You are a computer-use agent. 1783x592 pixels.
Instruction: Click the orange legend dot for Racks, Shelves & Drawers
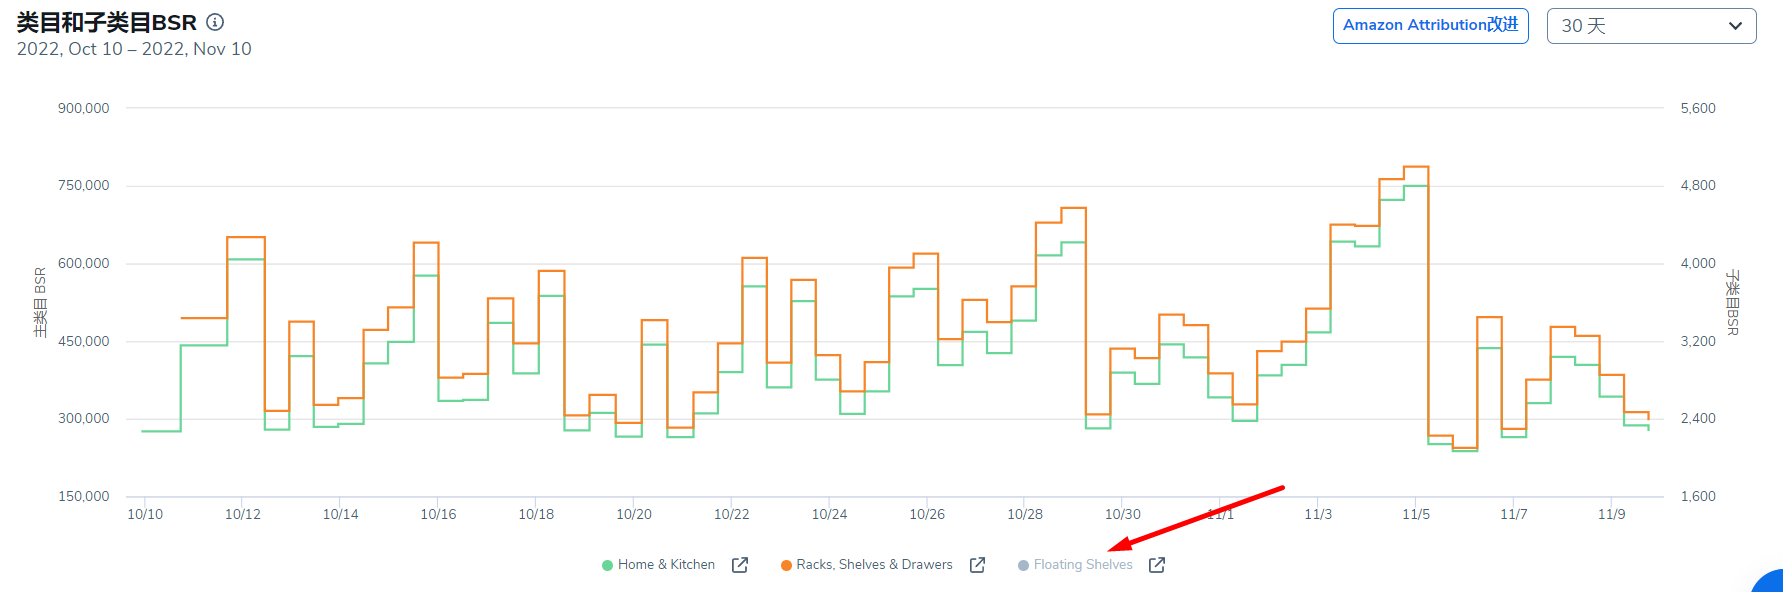tap(786, 566)
